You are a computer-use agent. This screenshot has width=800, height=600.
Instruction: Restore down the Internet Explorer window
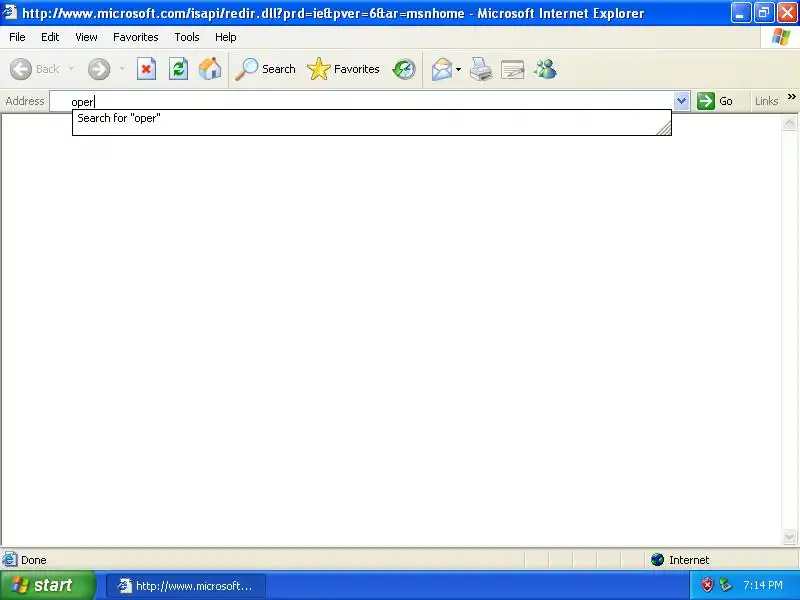click(764, 13)
